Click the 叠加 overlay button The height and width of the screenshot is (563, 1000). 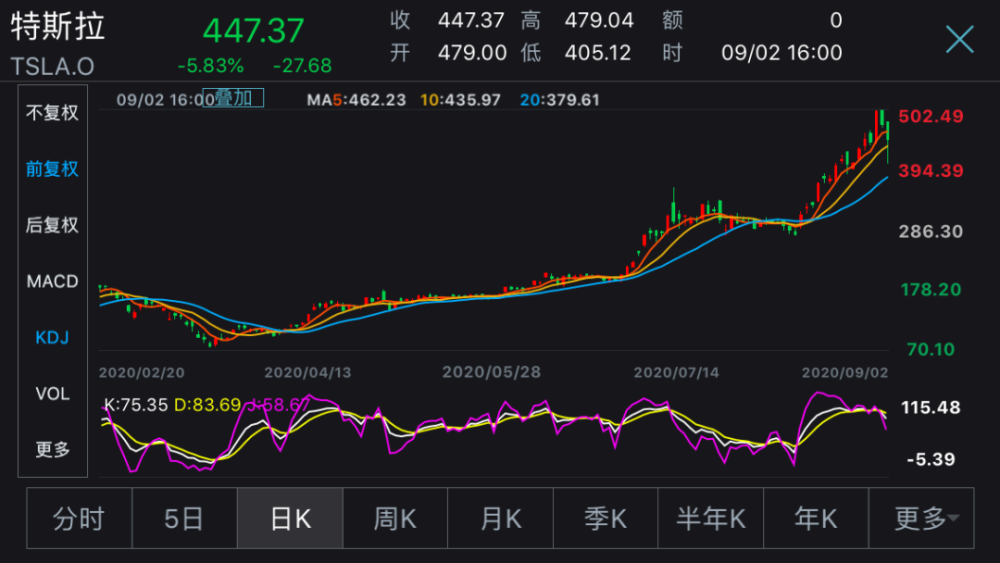233,98
